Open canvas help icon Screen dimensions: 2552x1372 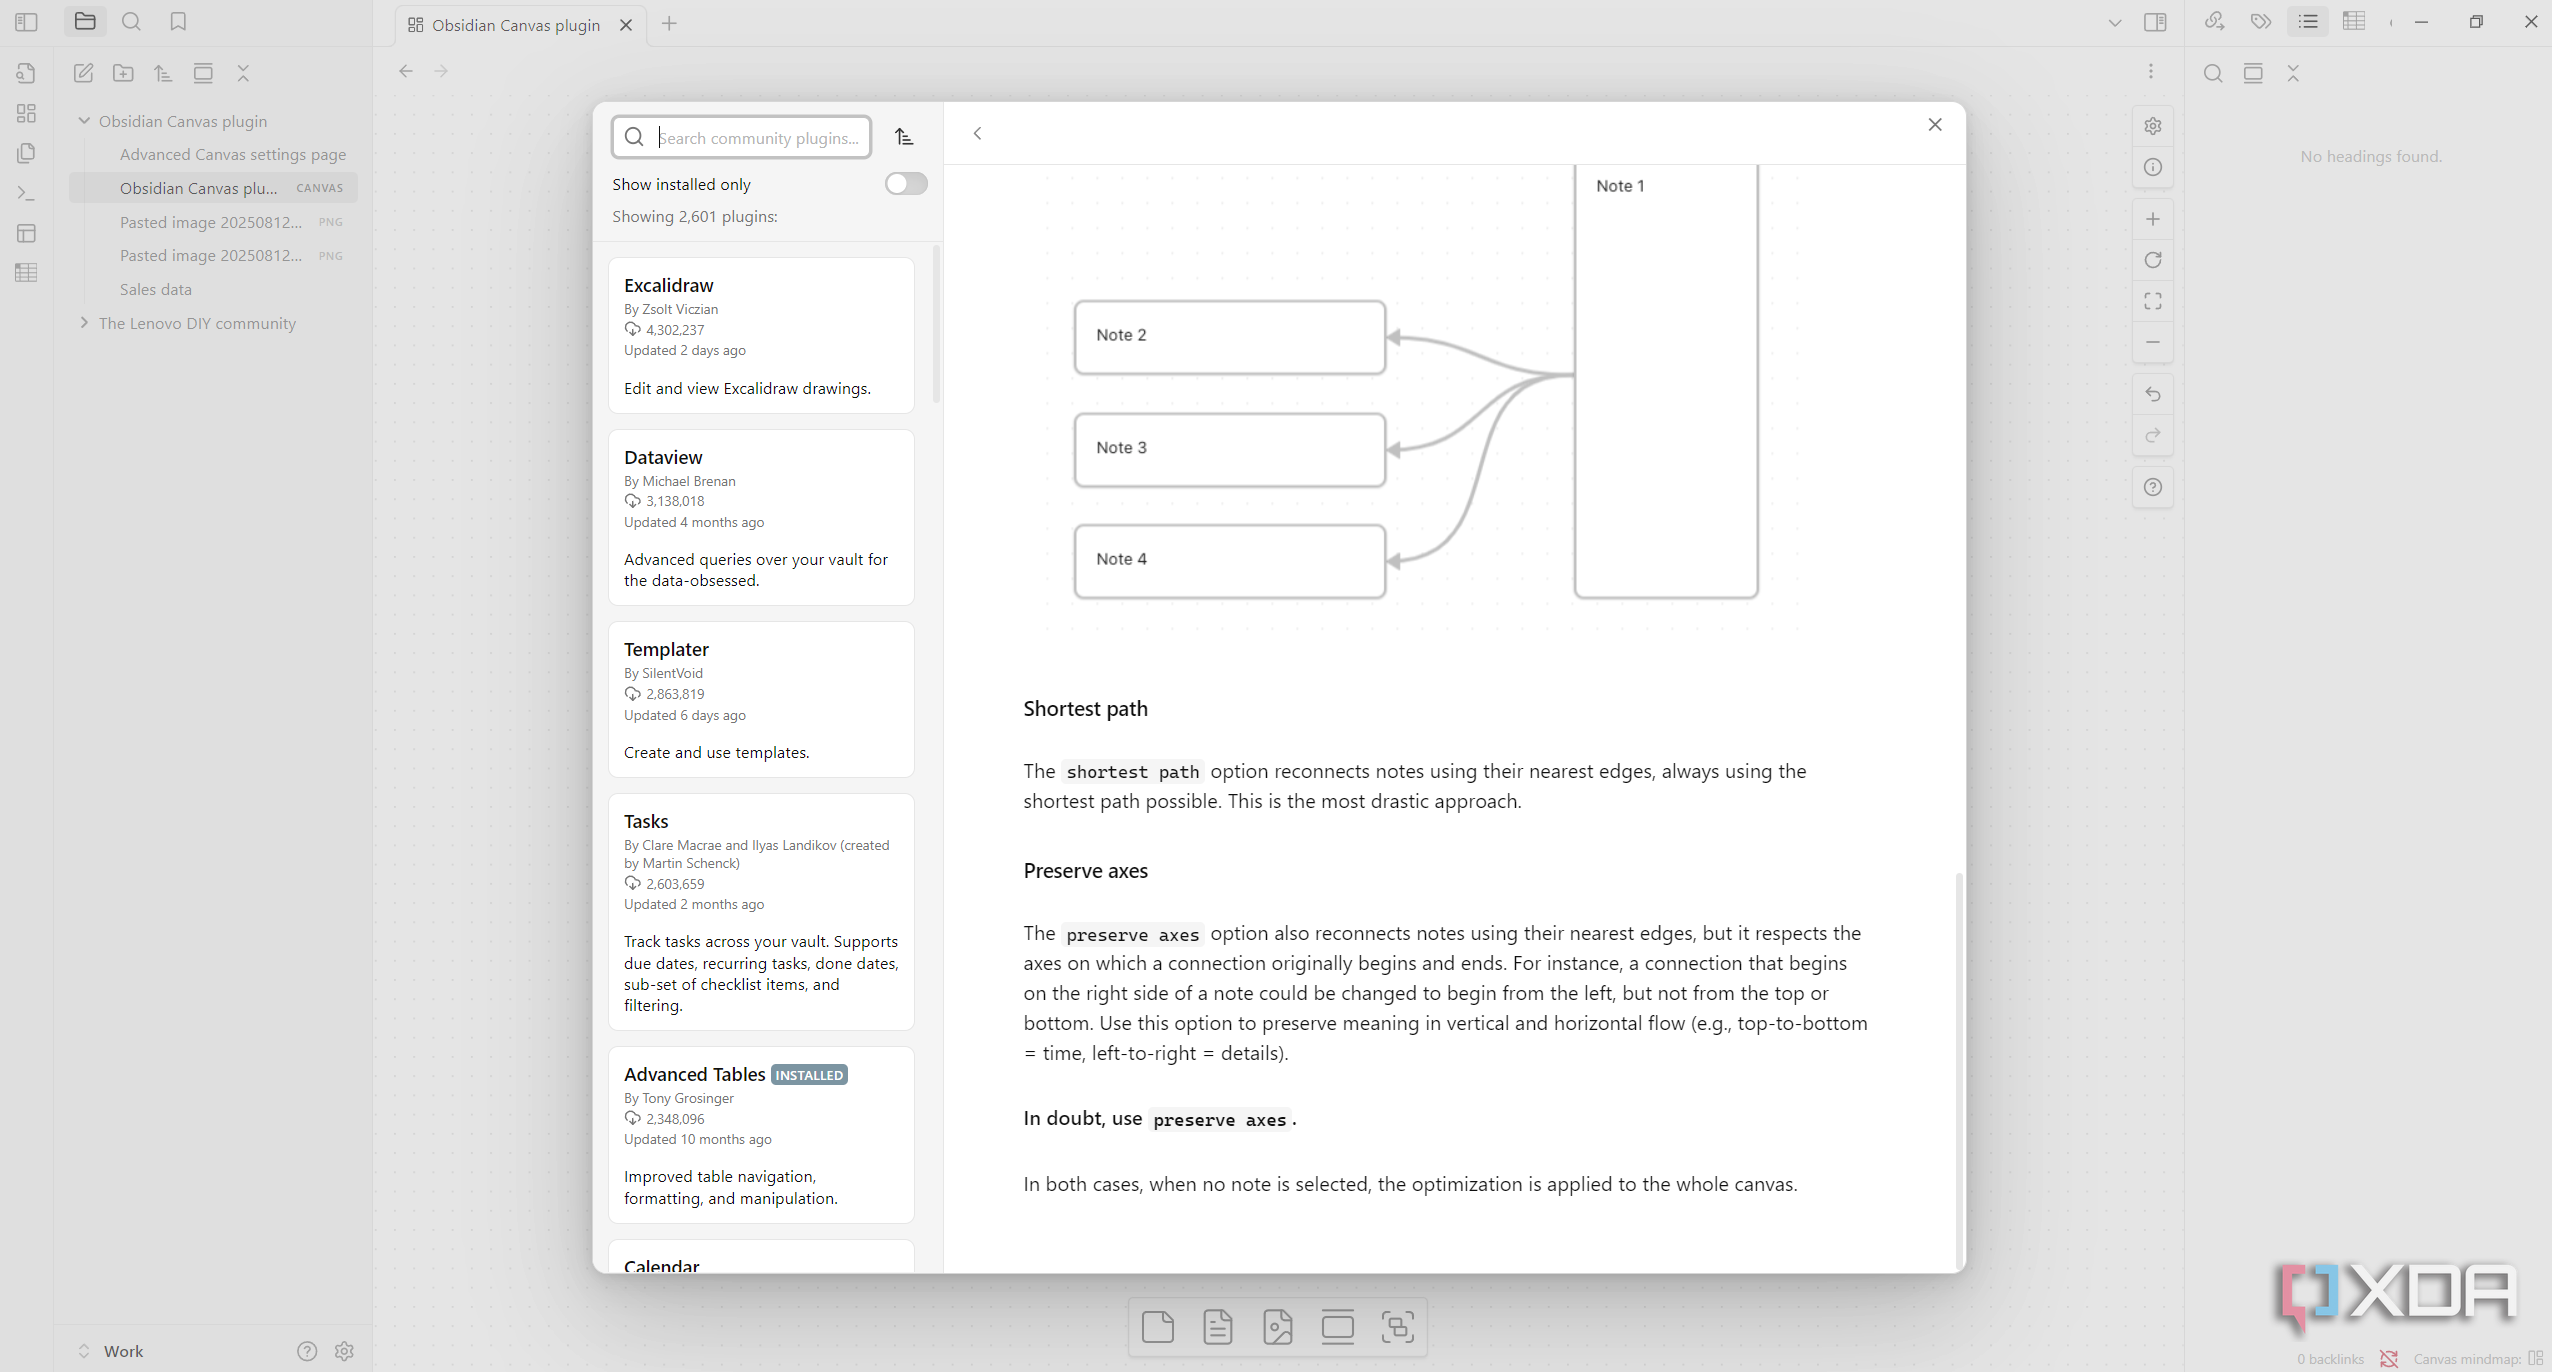[2153, 487]
